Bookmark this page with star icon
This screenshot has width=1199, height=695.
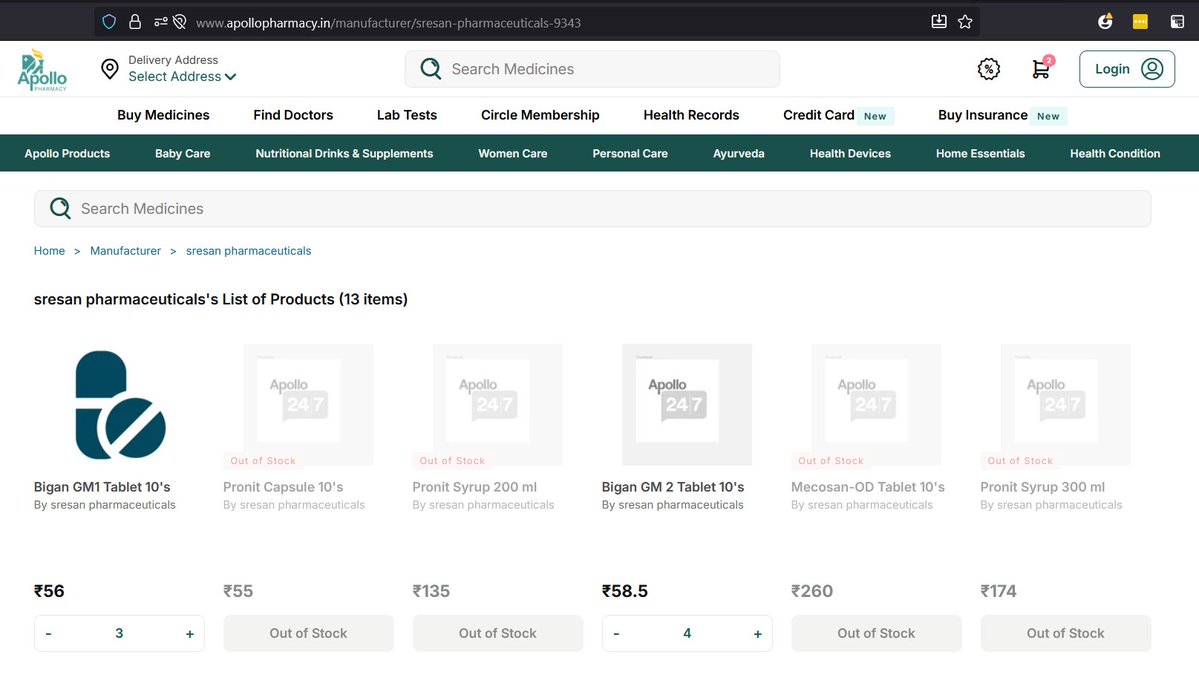[x=965, y=21]
